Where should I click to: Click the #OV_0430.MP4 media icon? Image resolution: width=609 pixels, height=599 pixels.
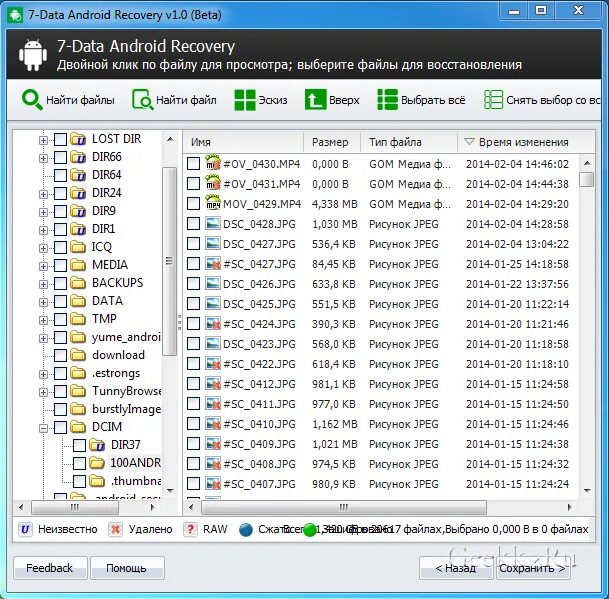click(213, 164)
